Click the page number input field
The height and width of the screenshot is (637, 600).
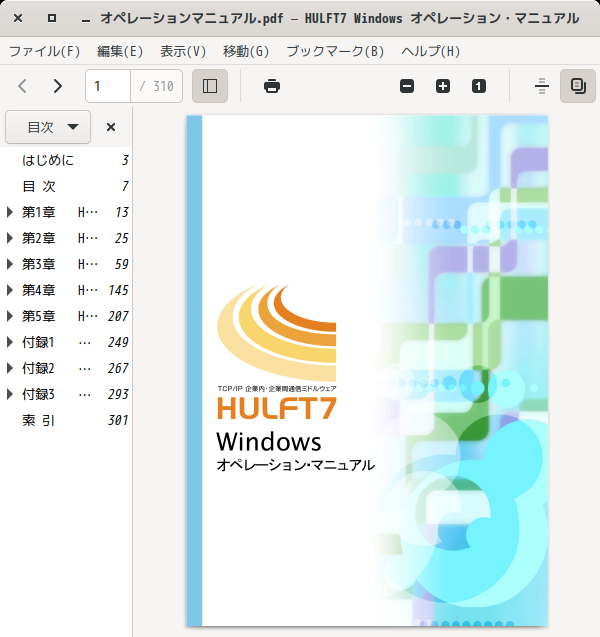tap(108, 86)
